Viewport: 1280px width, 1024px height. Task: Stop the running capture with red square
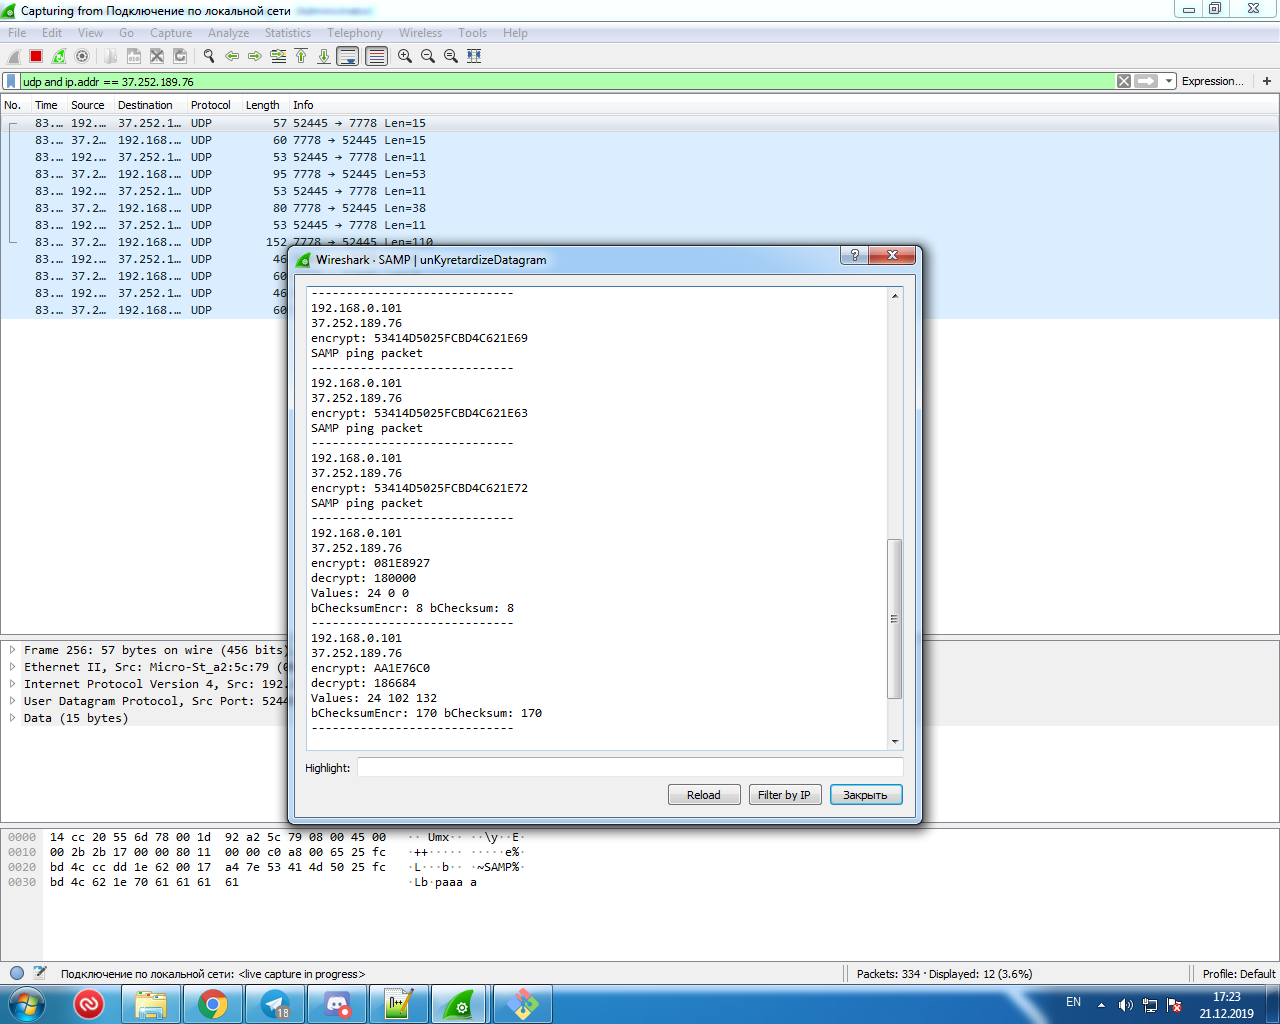pos(36,57)
